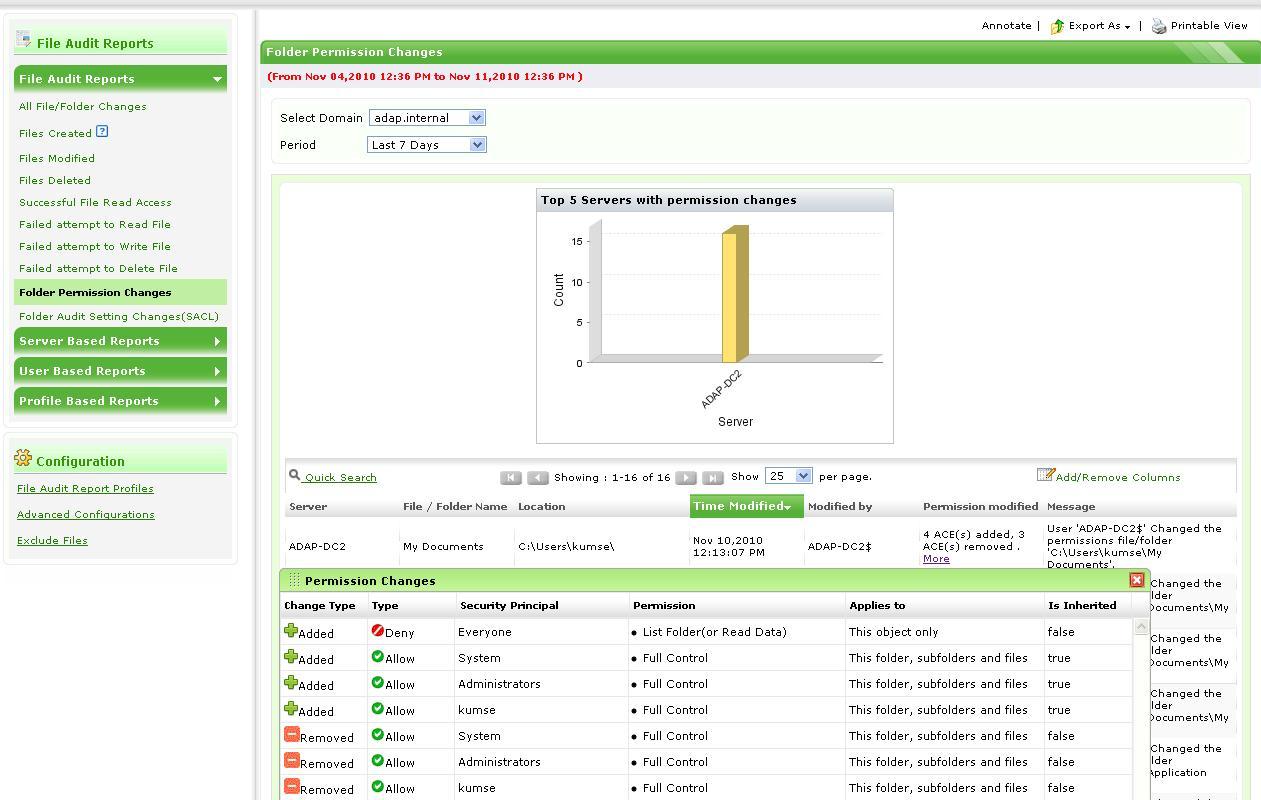
Task: Go to the previous results page
Action: coord(538,478)
